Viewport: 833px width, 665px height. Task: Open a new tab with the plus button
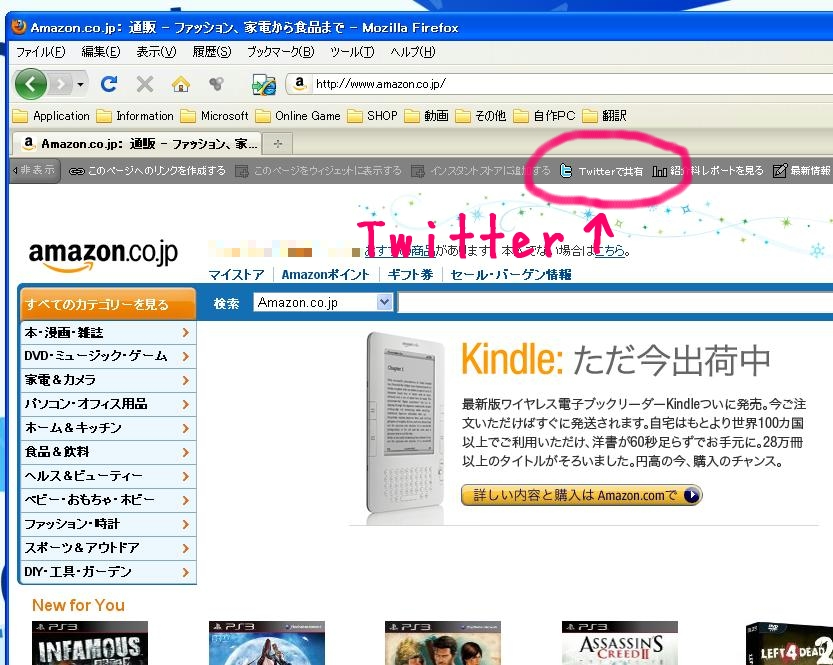point(278,144)
